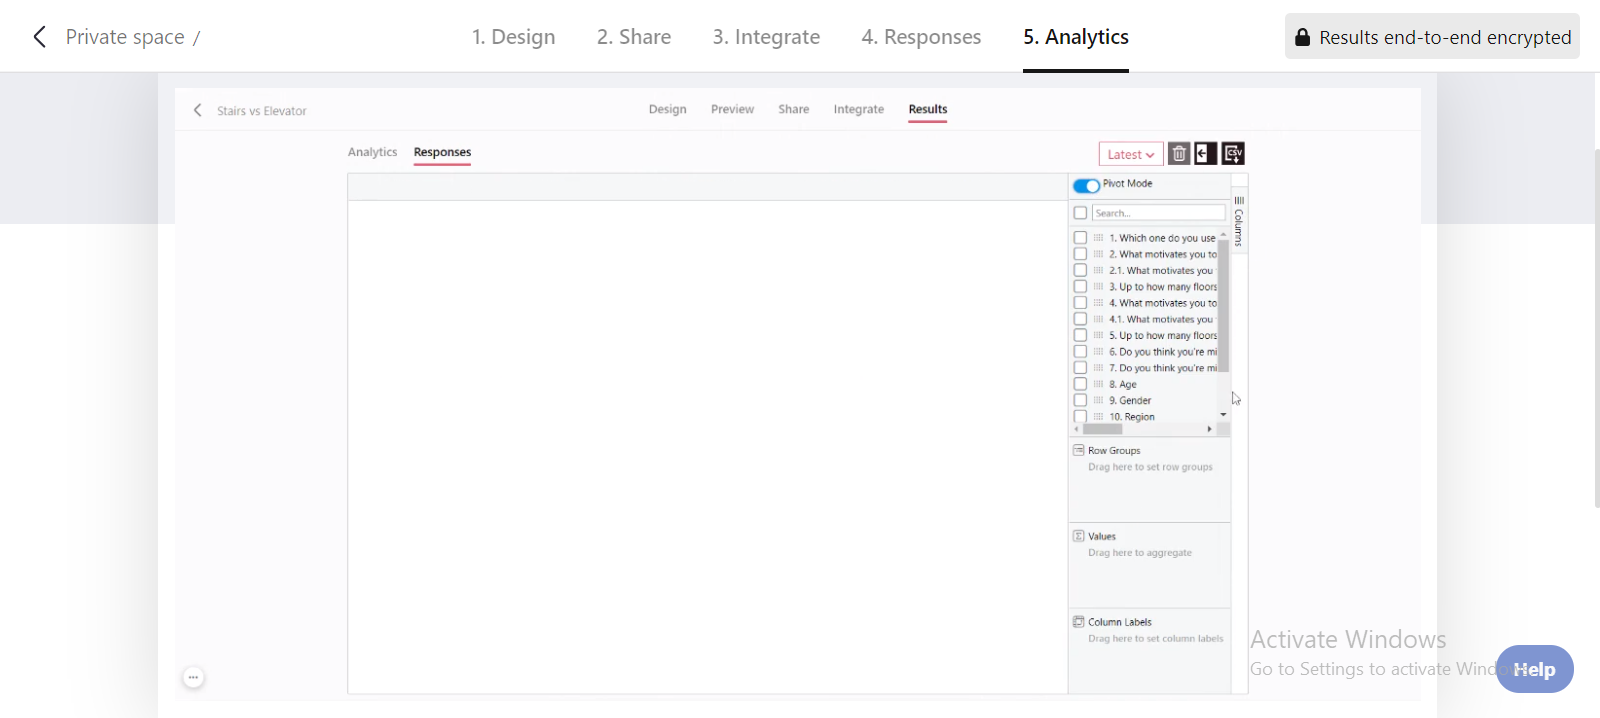Open the 3. Integrate tab
The height and width of the screenshot is (718, 1600).
[x=766, y=37]
